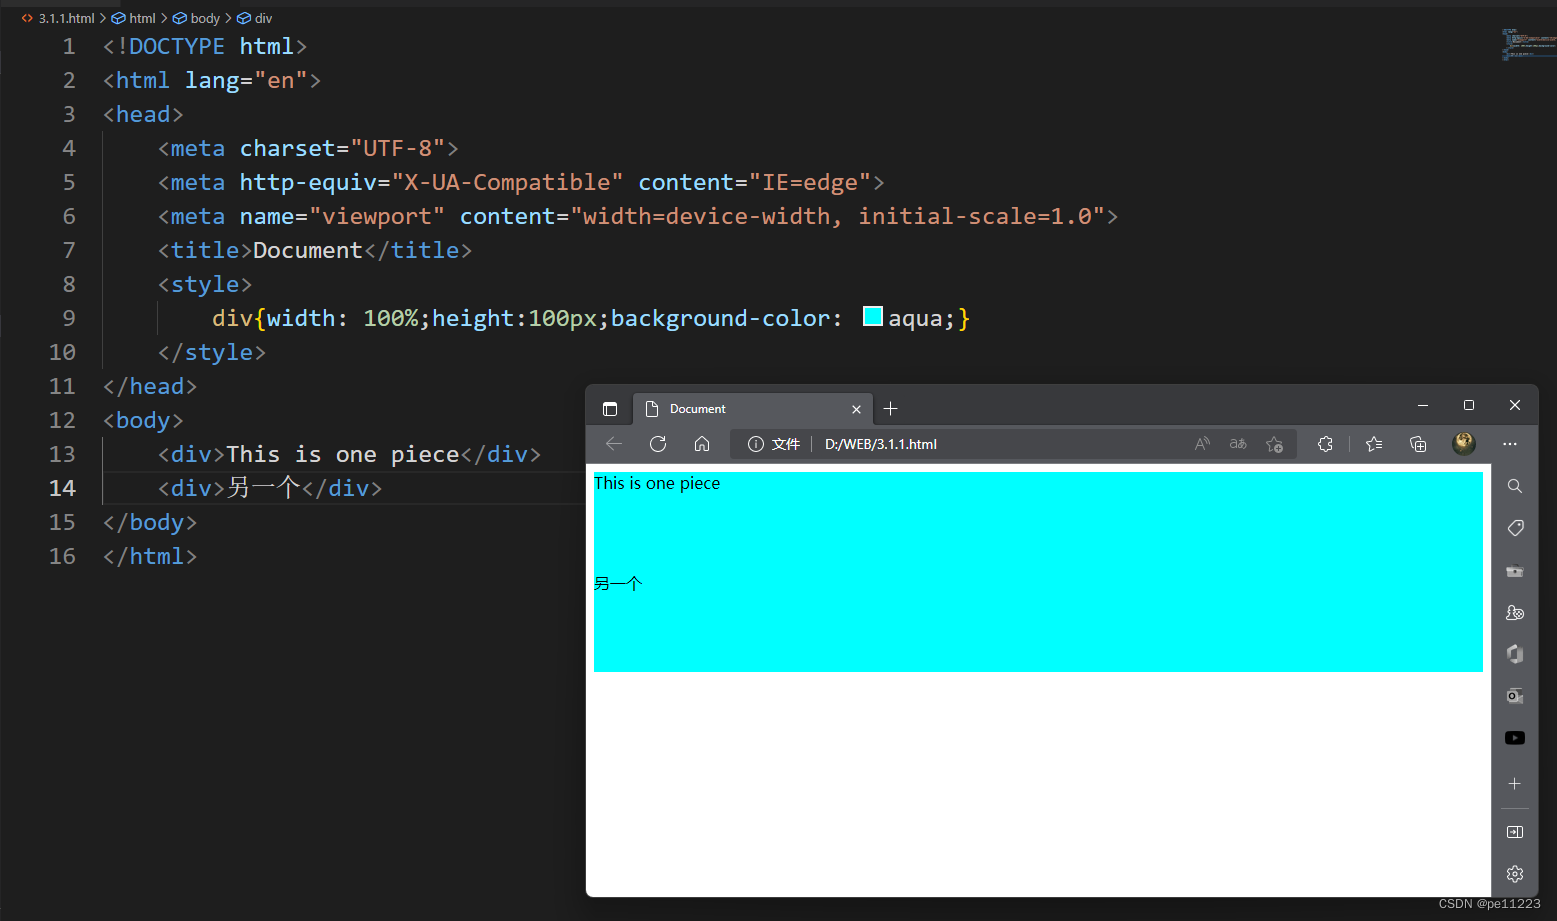Add this page to favorites
1557x921 pixels.
click(x=1274, y=444)
